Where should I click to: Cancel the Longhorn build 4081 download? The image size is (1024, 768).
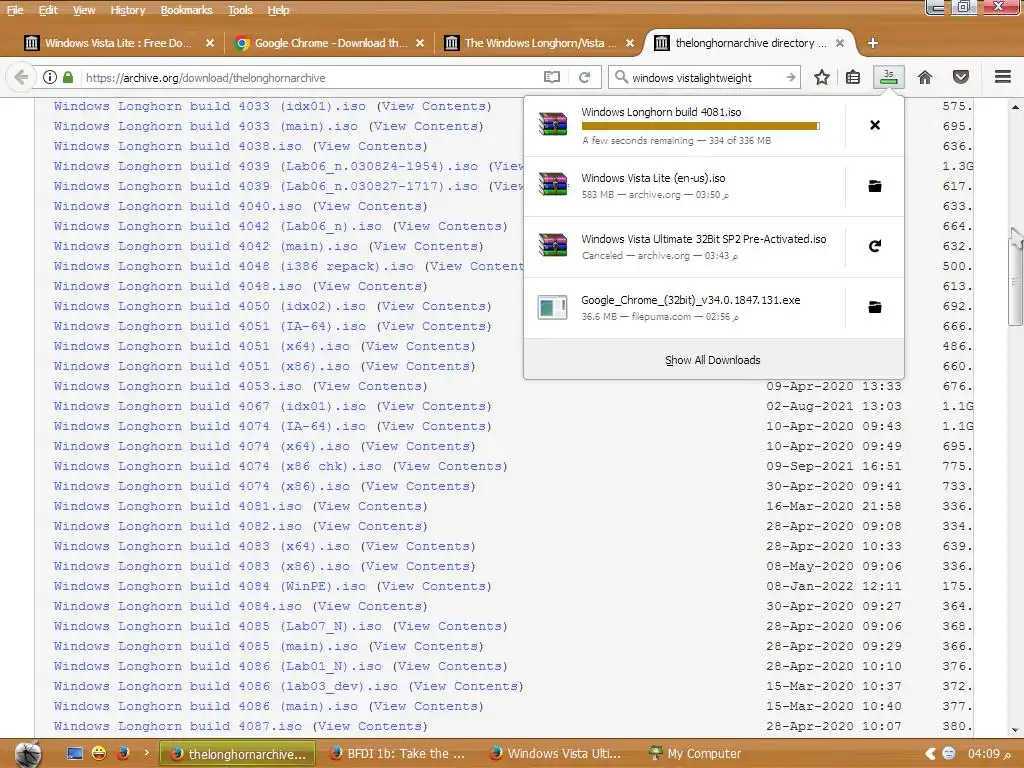[874, 125]
